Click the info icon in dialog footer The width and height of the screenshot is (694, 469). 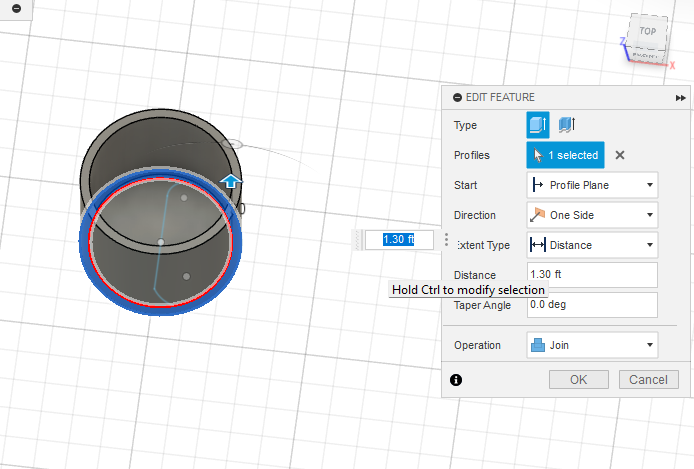(456, 380)
